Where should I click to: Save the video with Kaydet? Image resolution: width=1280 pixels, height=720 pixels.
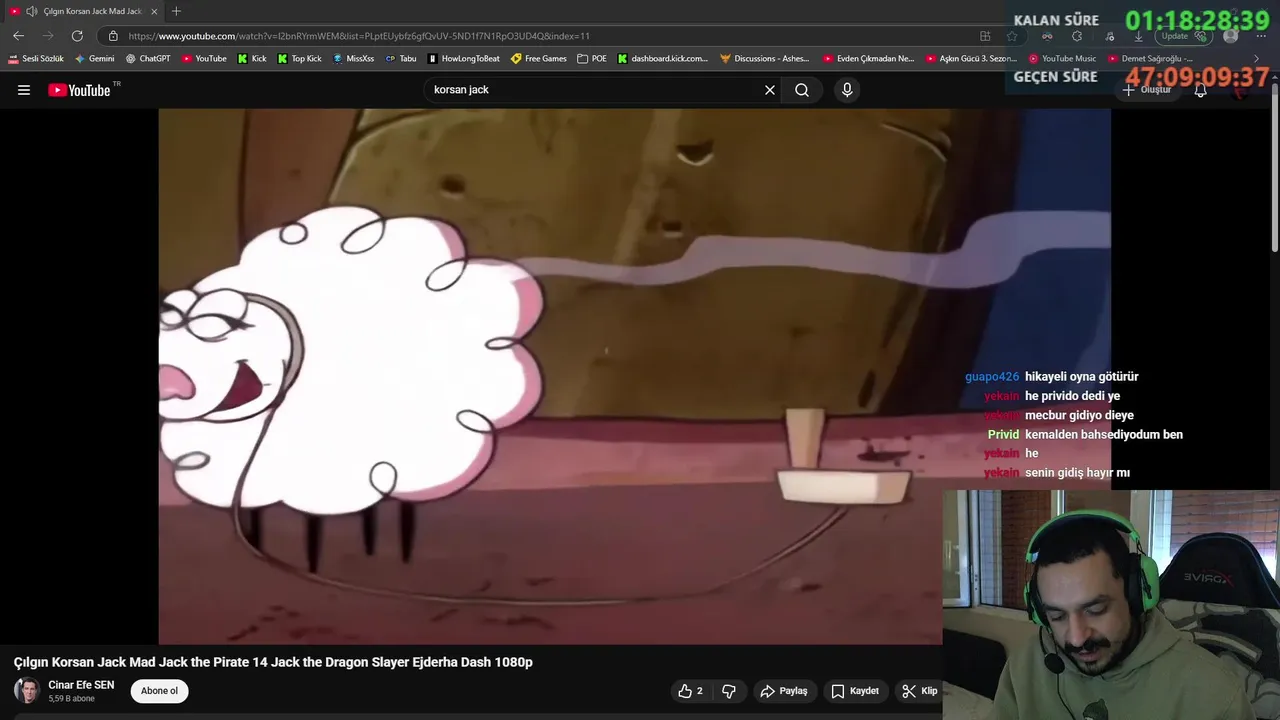pyautogui.click(x=855, y=691)
